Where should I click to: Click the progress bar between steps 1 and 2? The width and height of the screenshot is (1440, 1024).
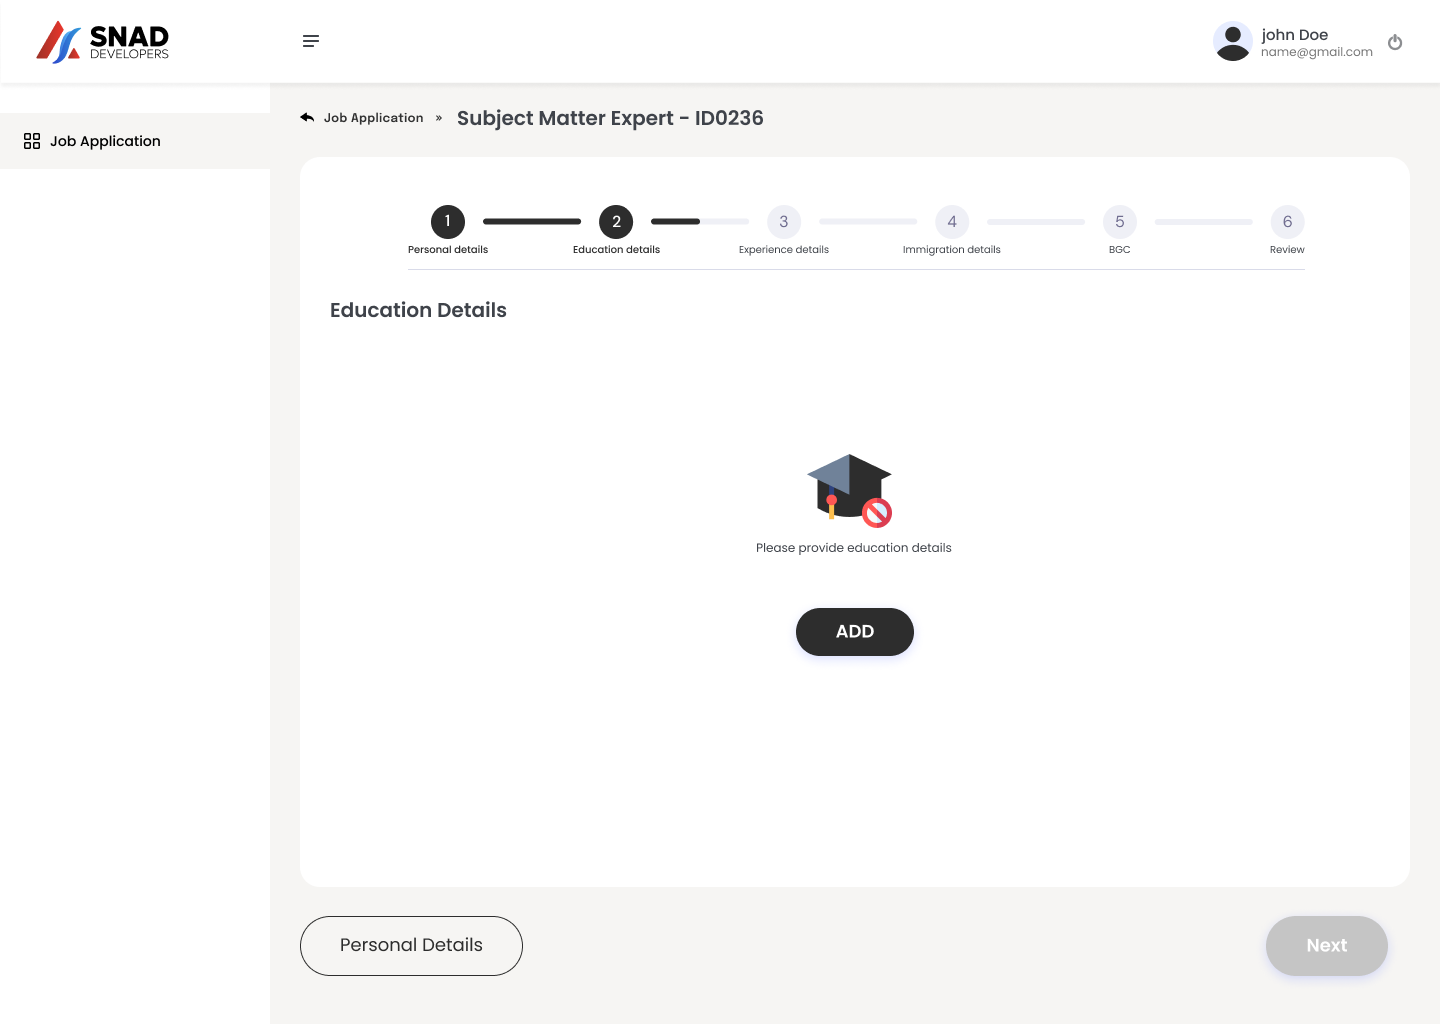pos(532,221)
